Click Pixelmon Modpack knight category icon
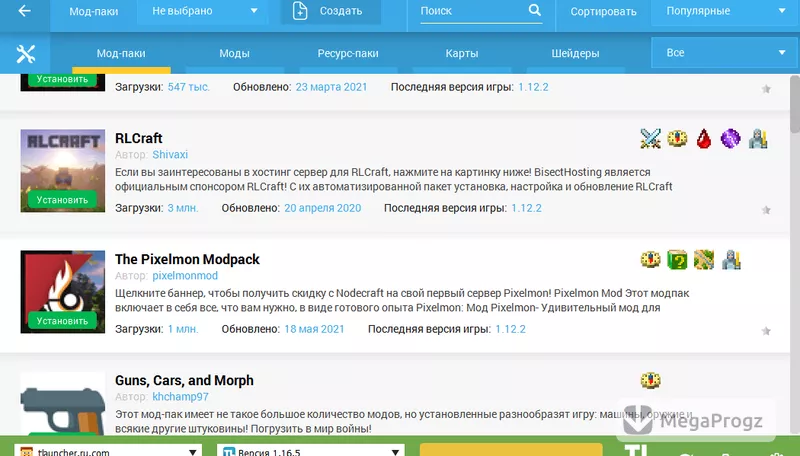 (x=731, y=260)
